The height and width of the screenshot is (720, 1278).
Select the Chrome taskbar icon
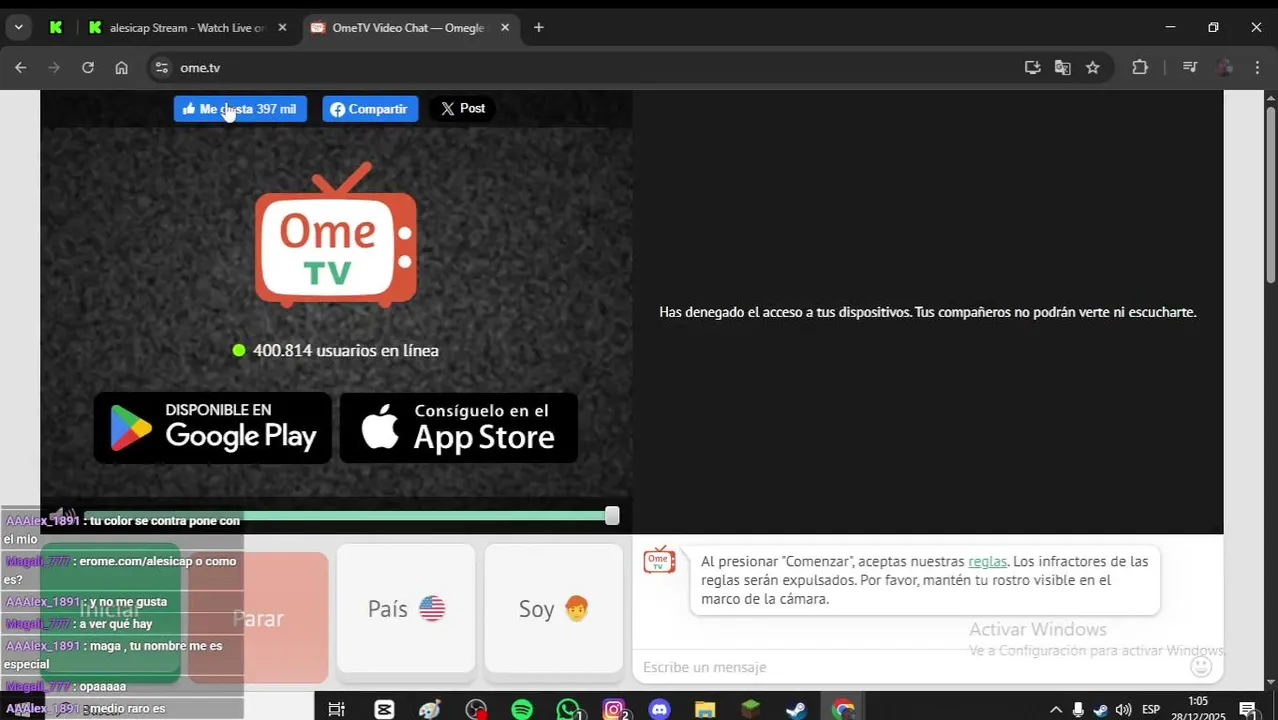point(843,709)
